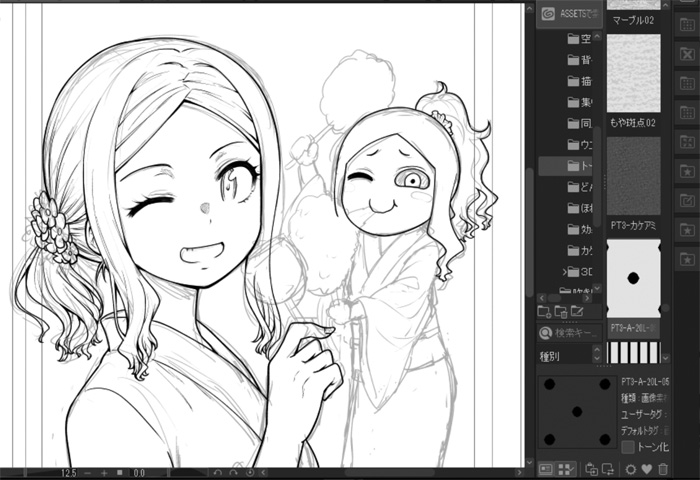Screen dimensions: 700x480
Task: Click the material list down arrow
Action: pos(666,359)
